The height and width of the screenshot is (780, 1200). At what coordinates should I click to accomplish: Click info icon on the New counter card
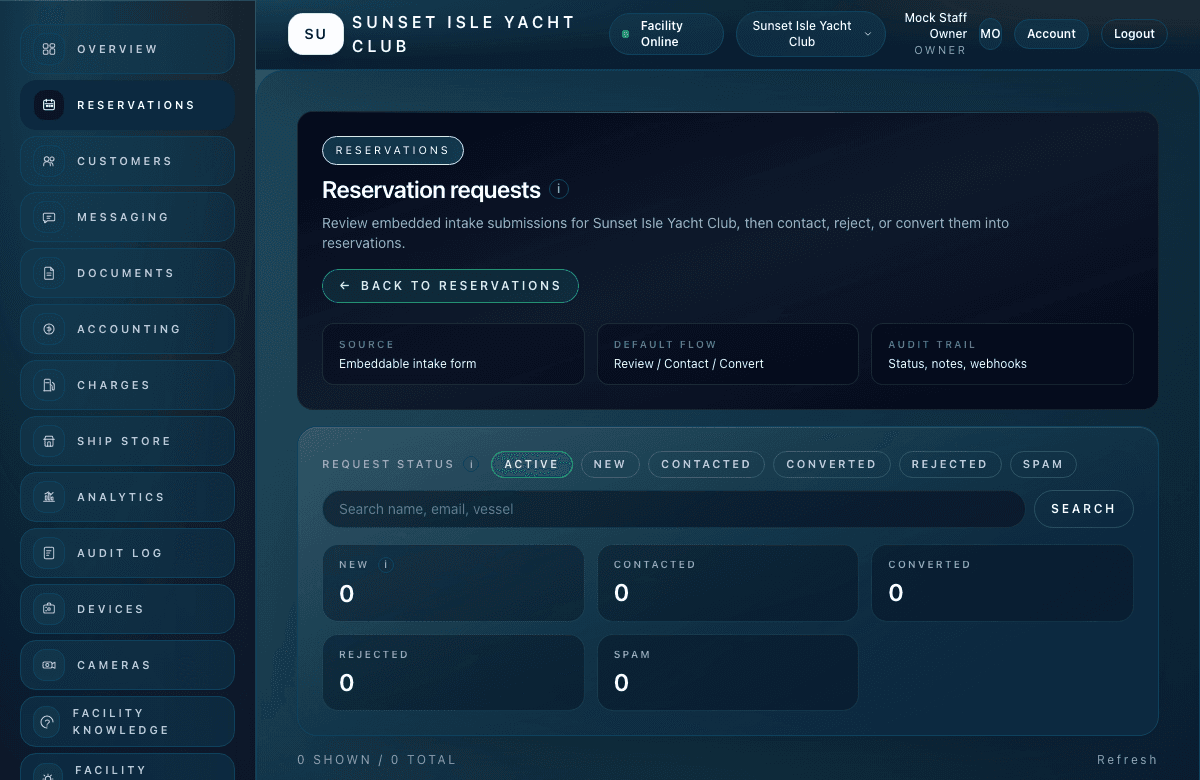click(386, 564)
